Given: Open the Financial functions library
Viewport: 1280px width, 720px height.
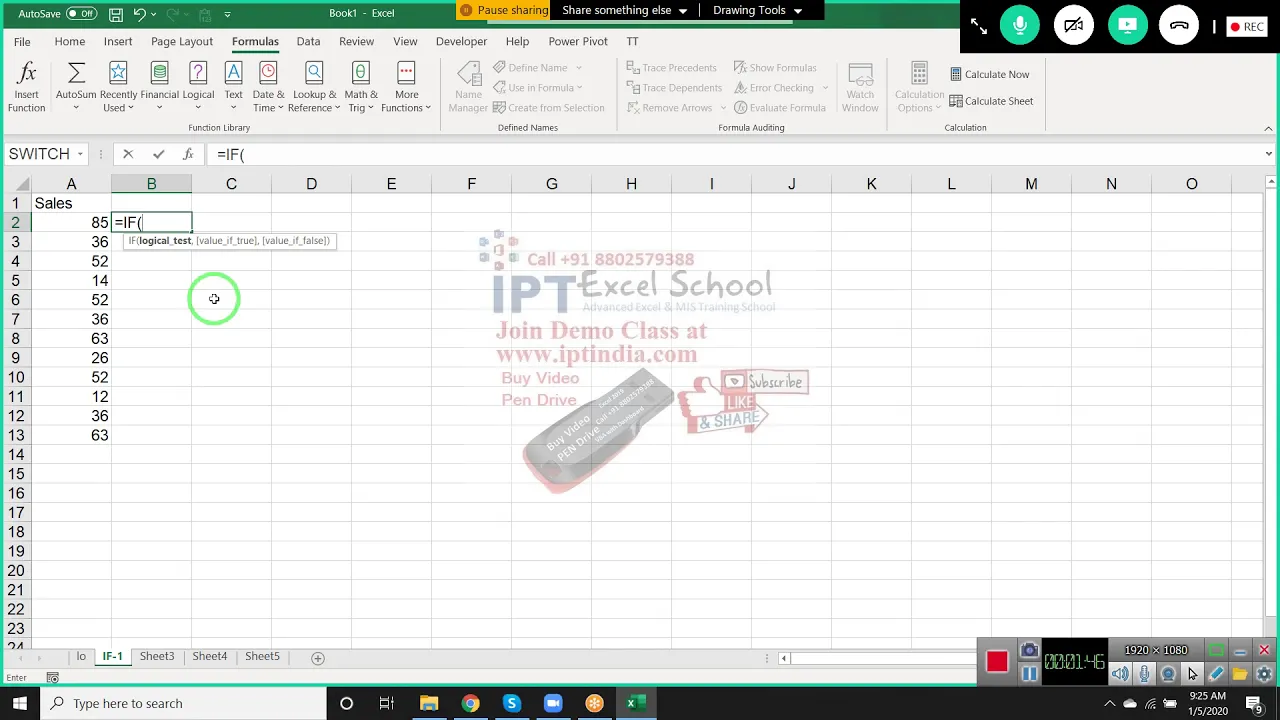Looking at the screenshot, I should 159,87.
